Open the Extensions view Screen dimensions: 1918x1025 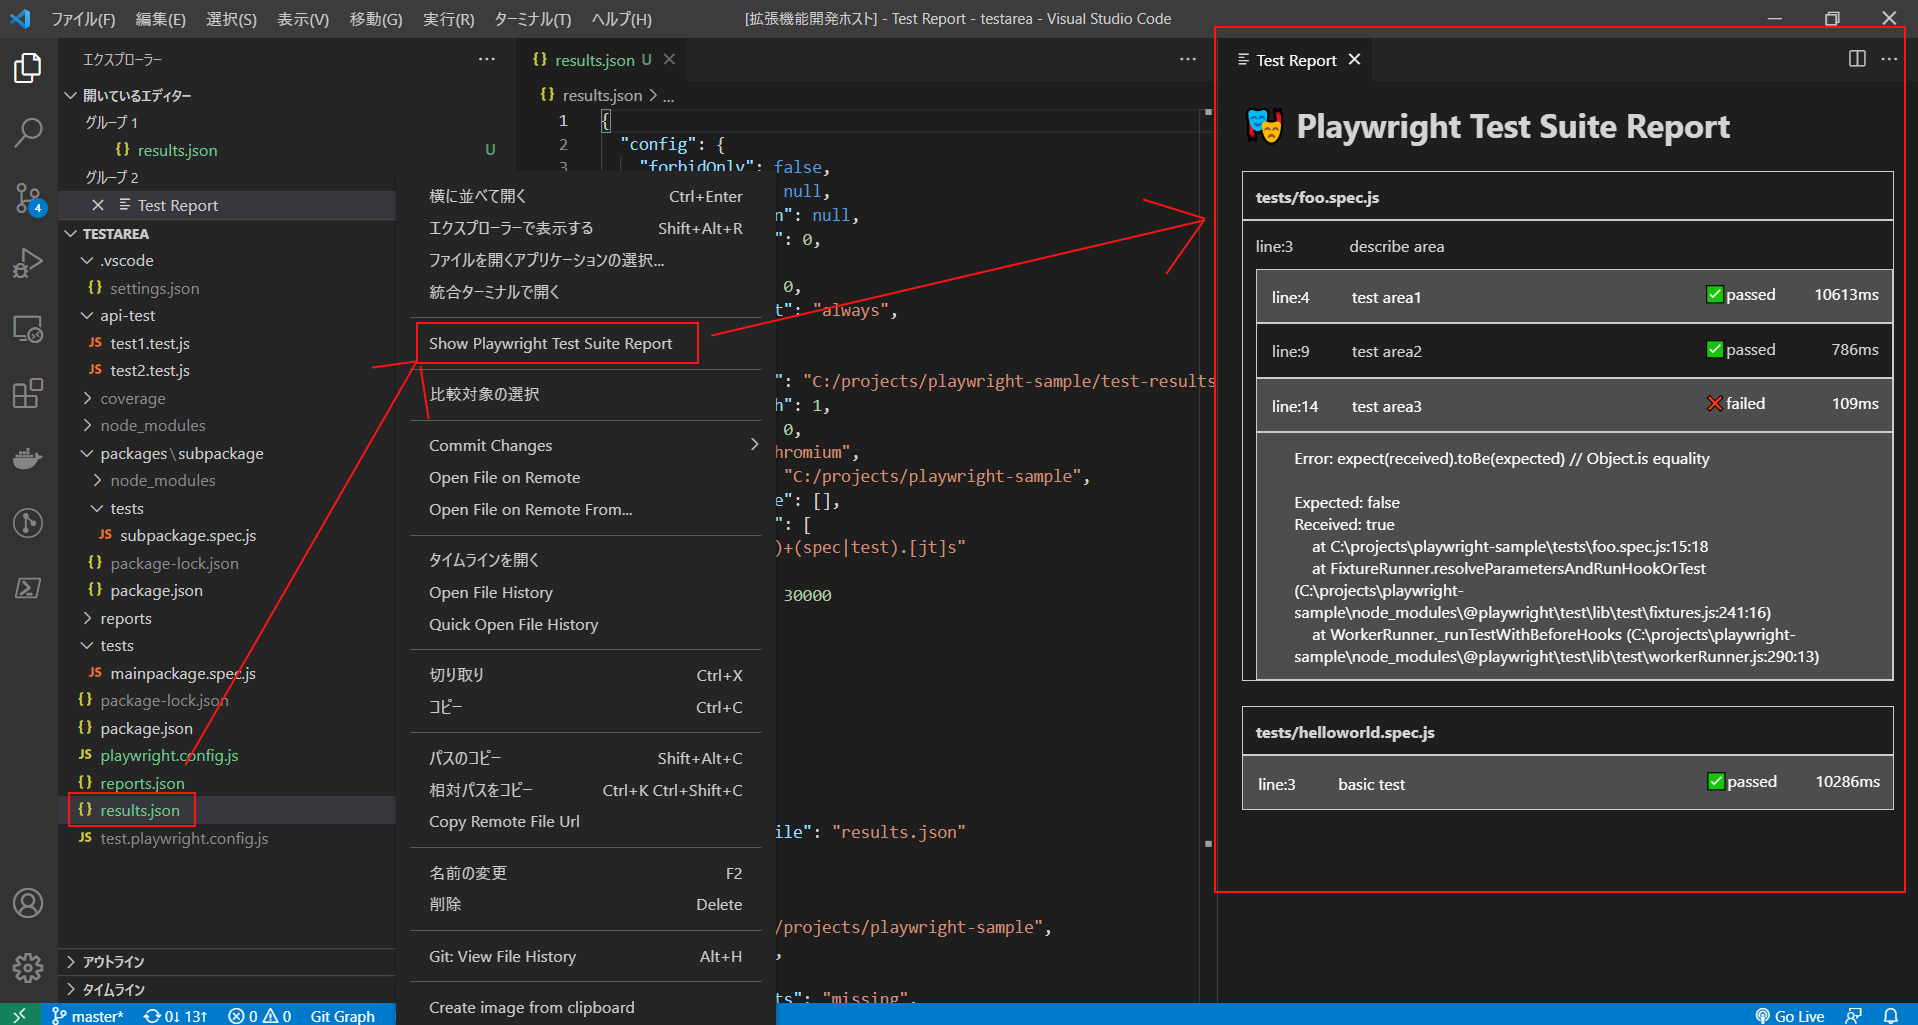tap(28, 393)
